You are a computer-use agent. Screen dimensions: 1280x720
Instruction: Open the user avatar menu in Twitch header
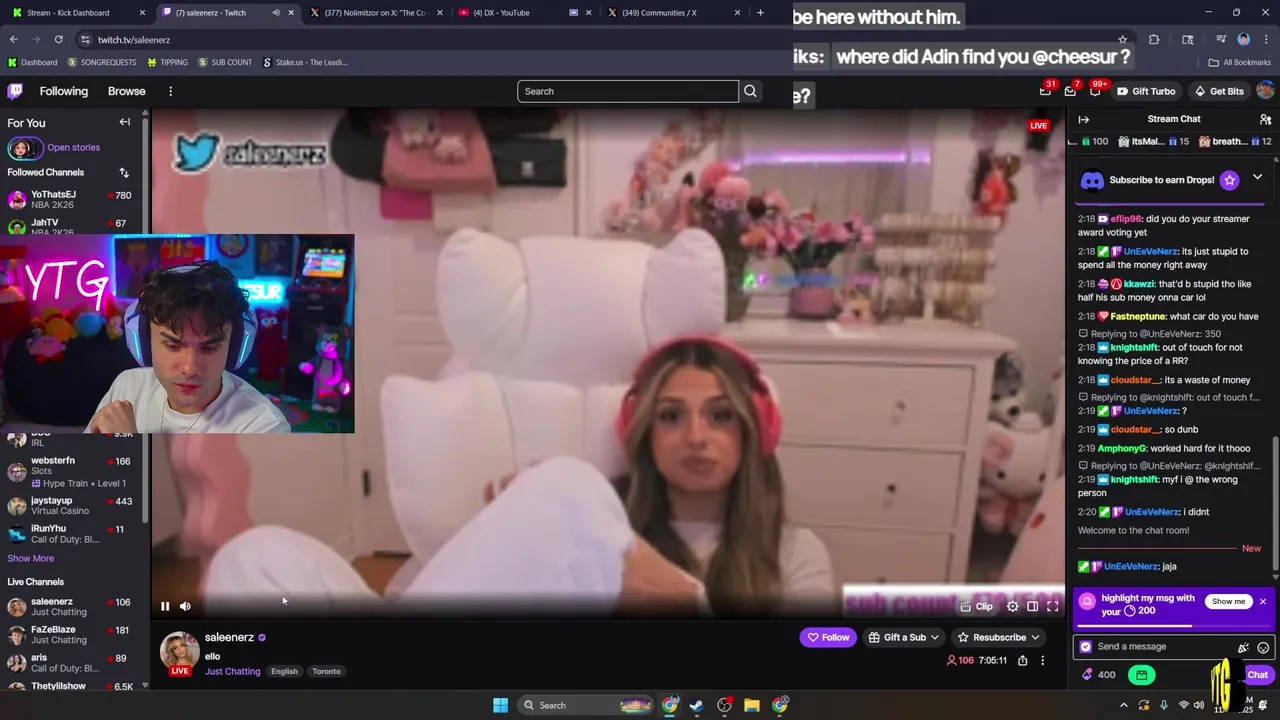pos(1265,91)
